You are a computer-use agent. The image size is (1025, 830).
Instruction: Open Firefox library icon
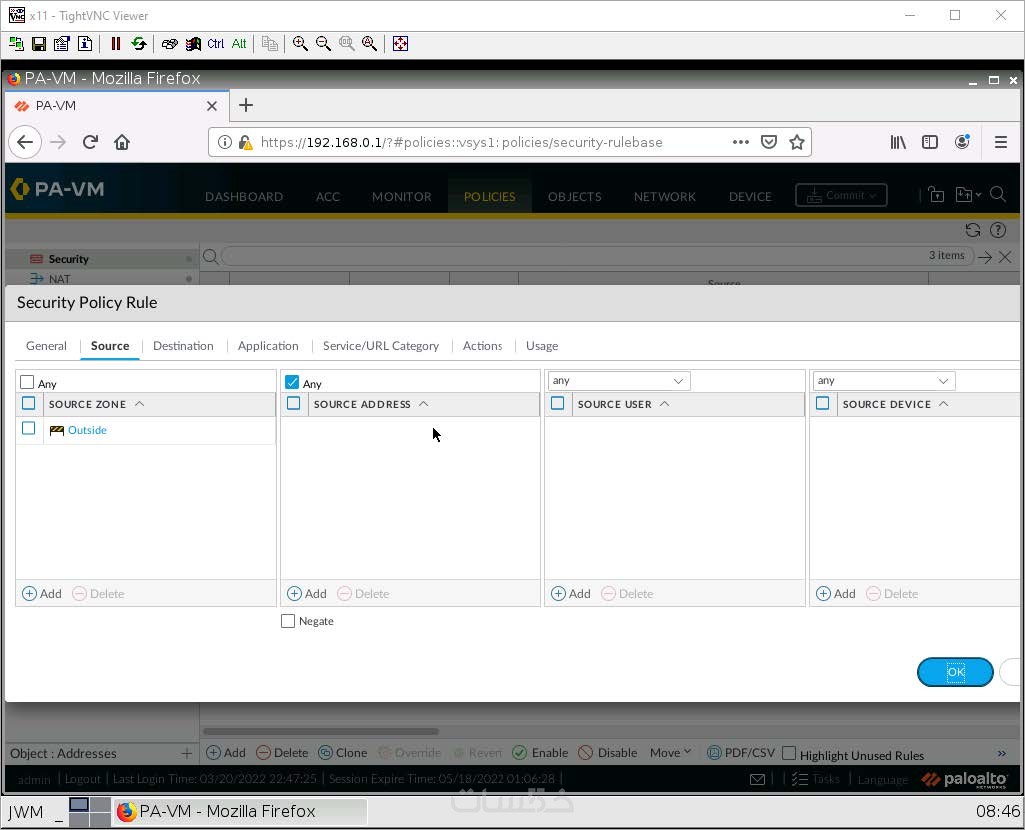pos(898,142)
